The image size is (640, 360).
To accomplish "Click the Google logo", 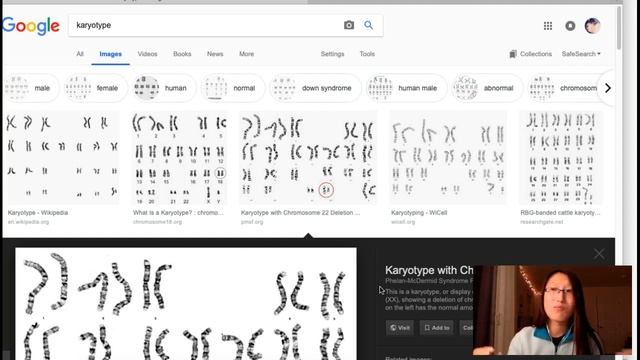I will pyautogui.click(x=31, y=26).
